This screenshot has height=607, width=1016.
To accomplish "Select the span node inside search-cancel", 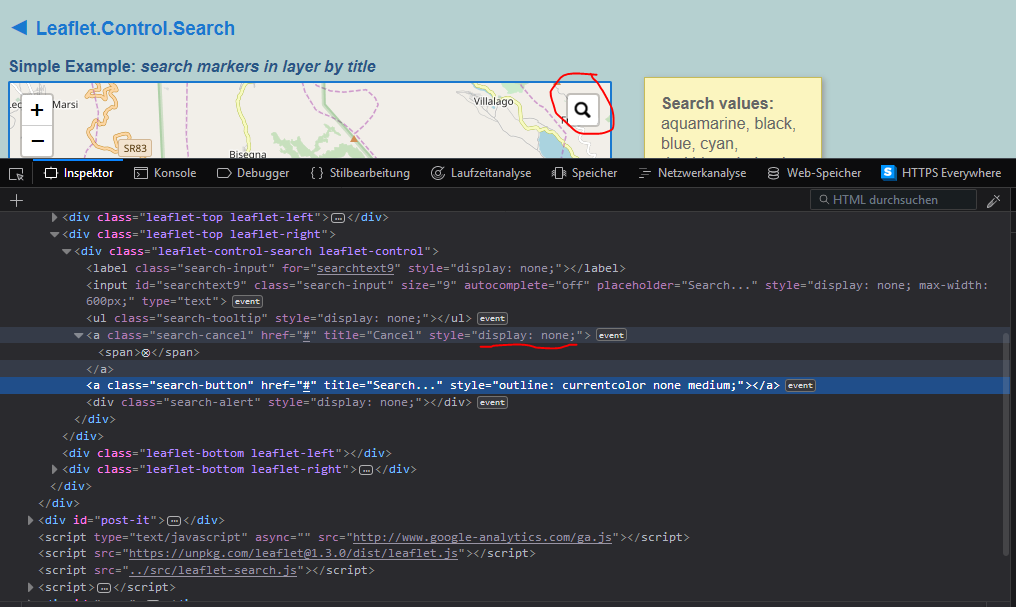I will pyautogui.click(x=149, y=352).
